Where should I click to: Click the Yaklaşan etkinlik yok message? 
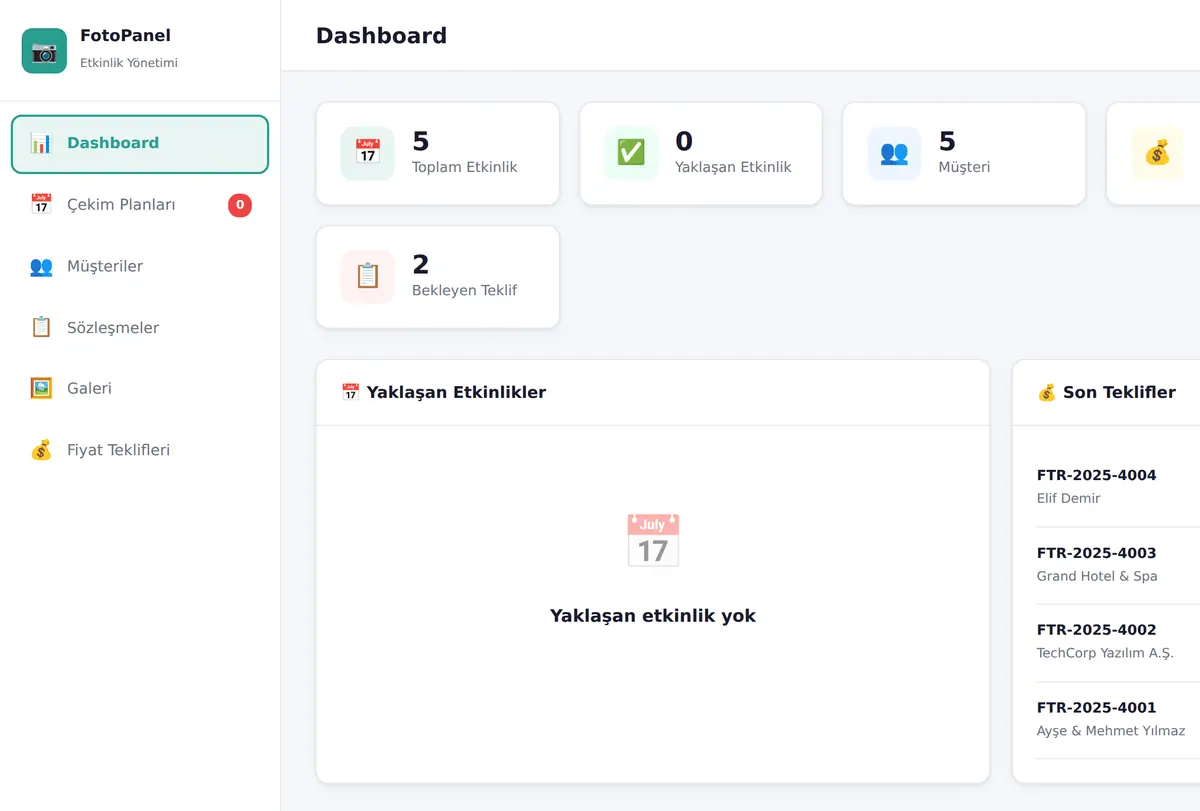(653, 616)
